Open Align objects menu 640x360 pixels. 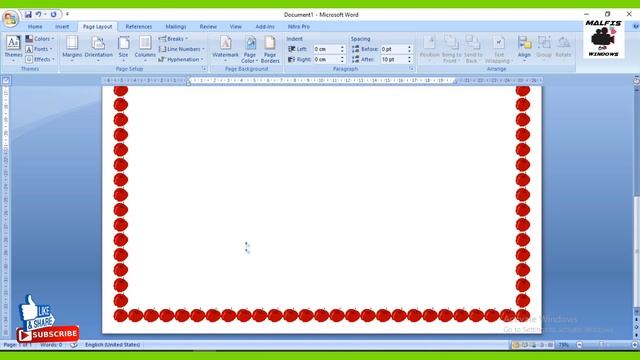(x=524, y=48)
